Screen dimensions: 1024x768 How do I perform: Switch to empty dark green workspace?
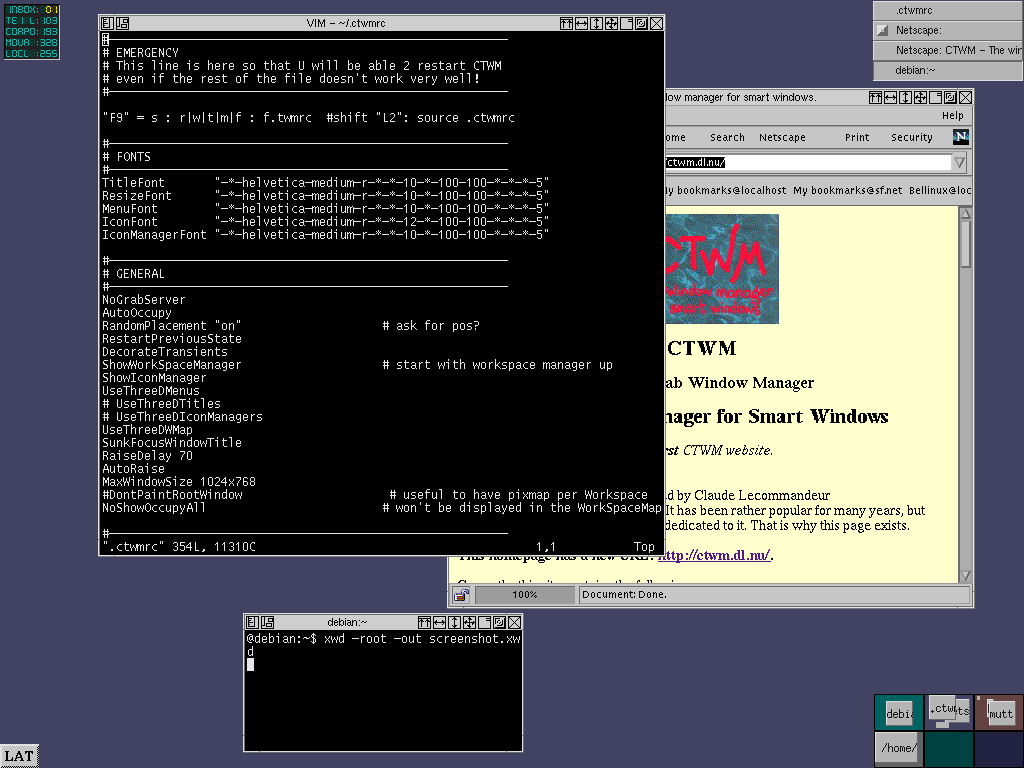(949, 749)
